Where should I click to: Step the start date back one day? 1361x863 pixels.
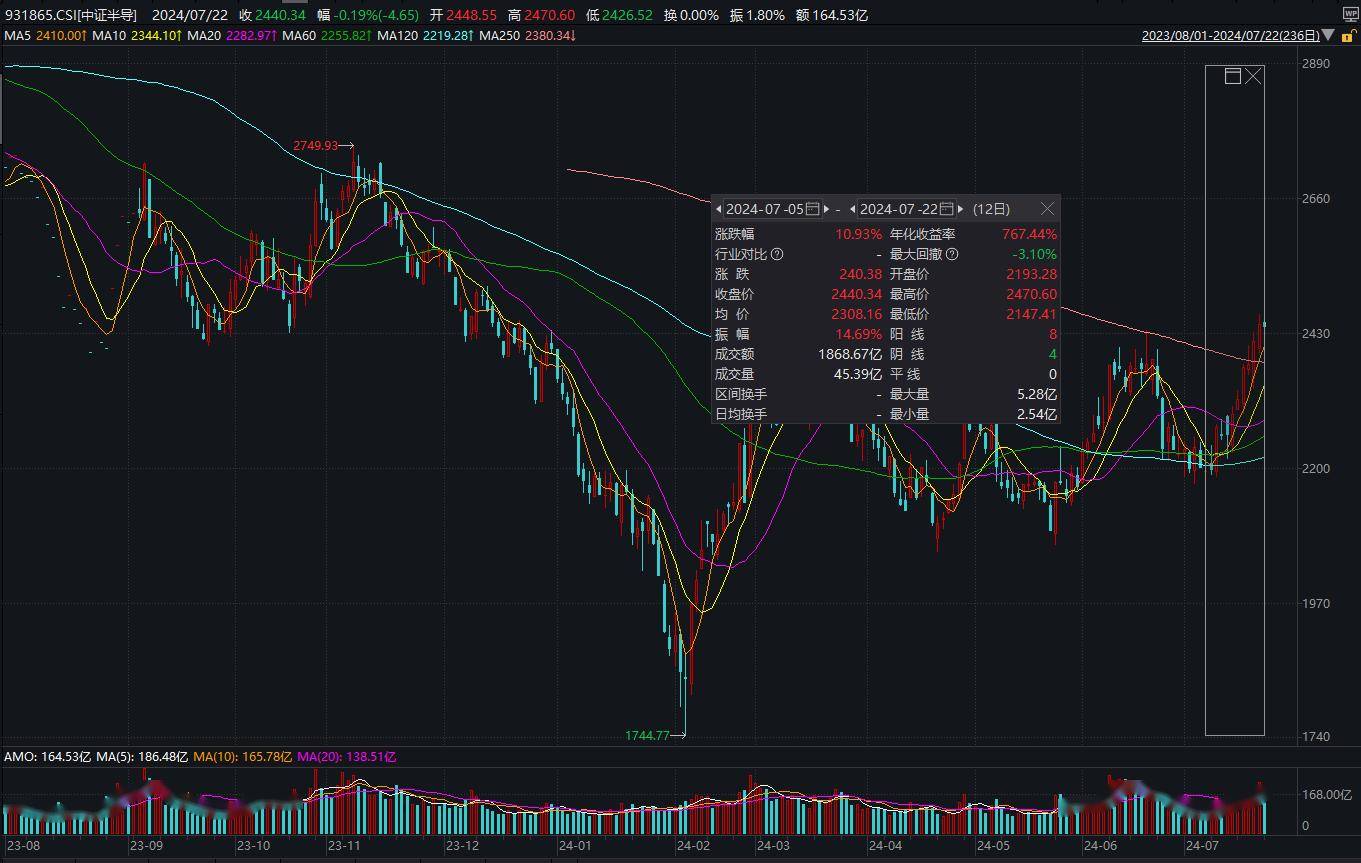pyautogui.click(x=719, y=209)
